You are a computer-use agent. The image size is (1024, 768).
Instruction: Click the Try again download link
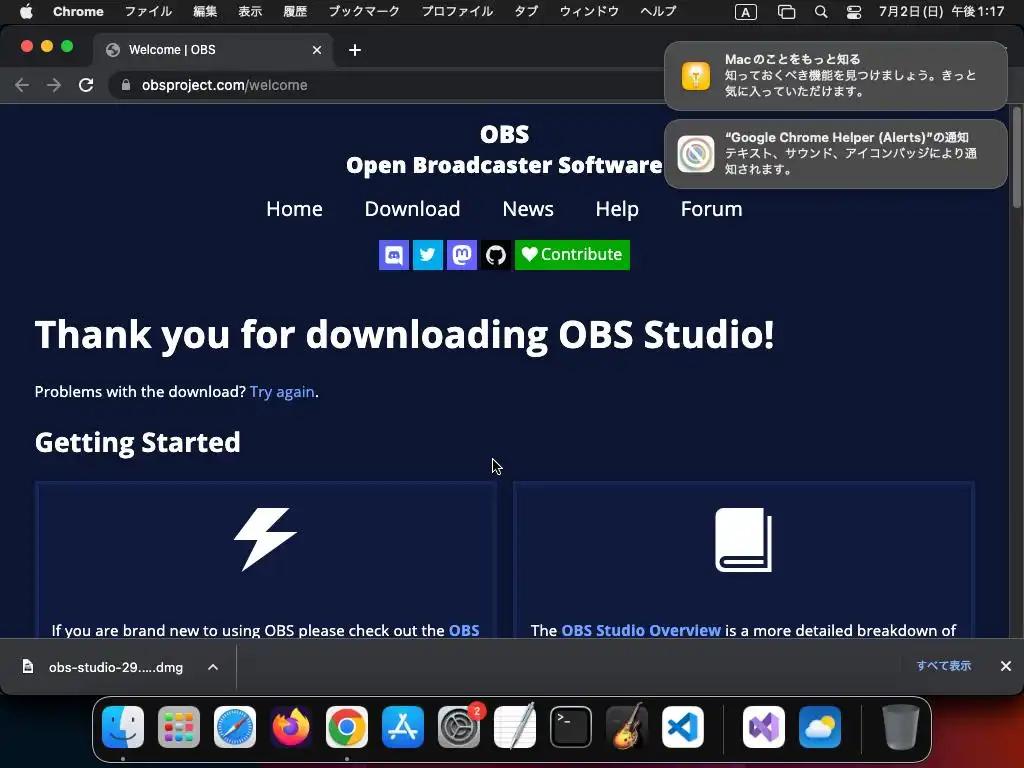(282, 392)
